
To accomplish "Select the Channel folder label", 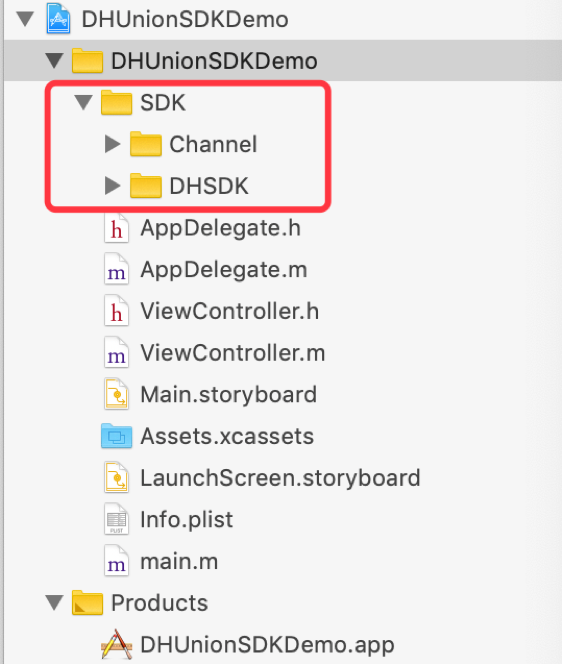I will point(213,144).
